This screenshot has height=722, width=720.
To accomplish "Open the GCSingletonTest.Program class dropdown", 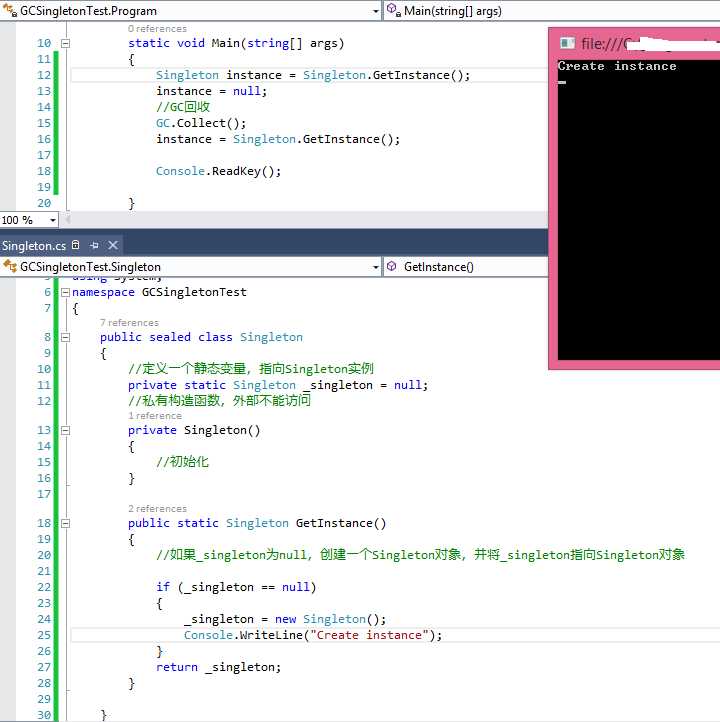I will pyautogui.click(x=376, y=11).
